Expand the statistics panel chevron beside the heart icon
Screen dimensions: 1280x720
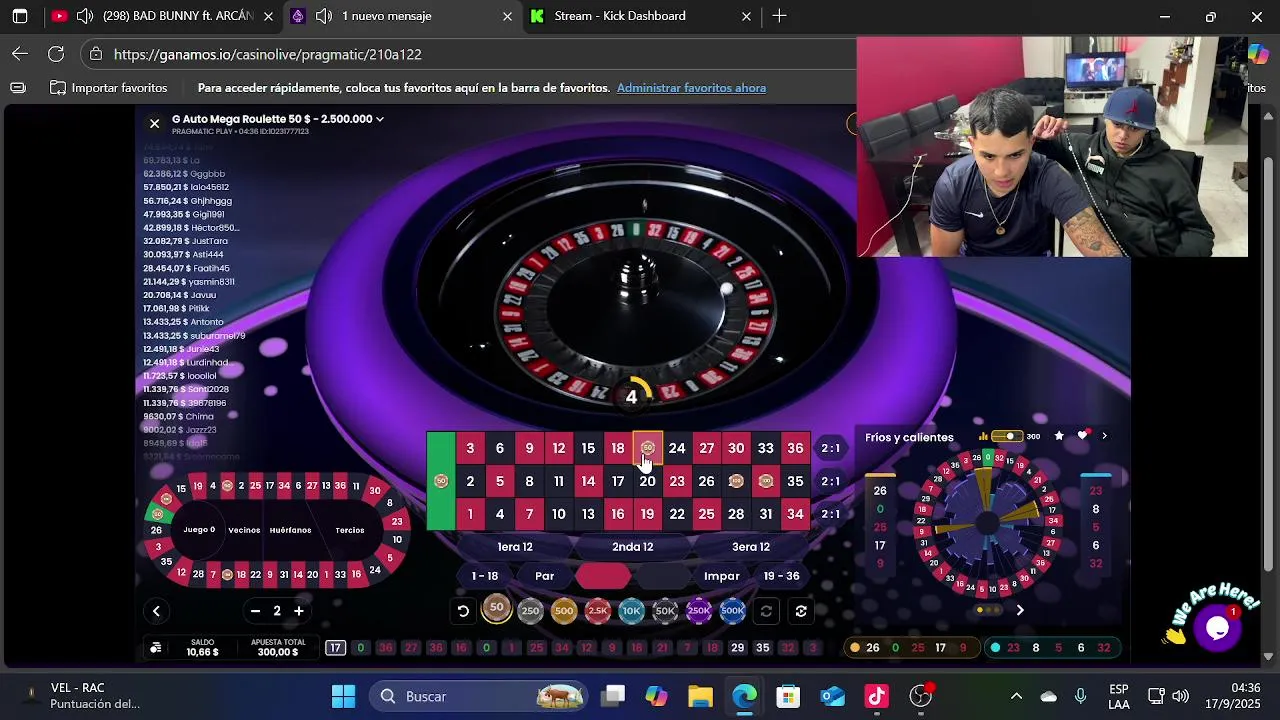[1104, 436]
